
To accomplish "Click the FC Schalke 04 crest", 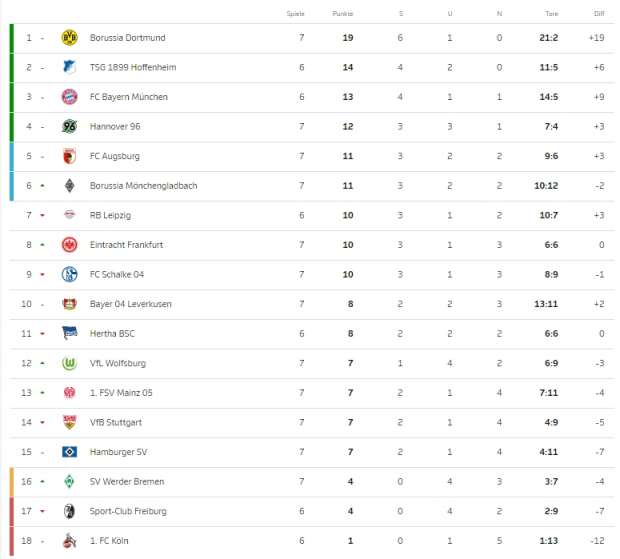I will coord(70,274).
